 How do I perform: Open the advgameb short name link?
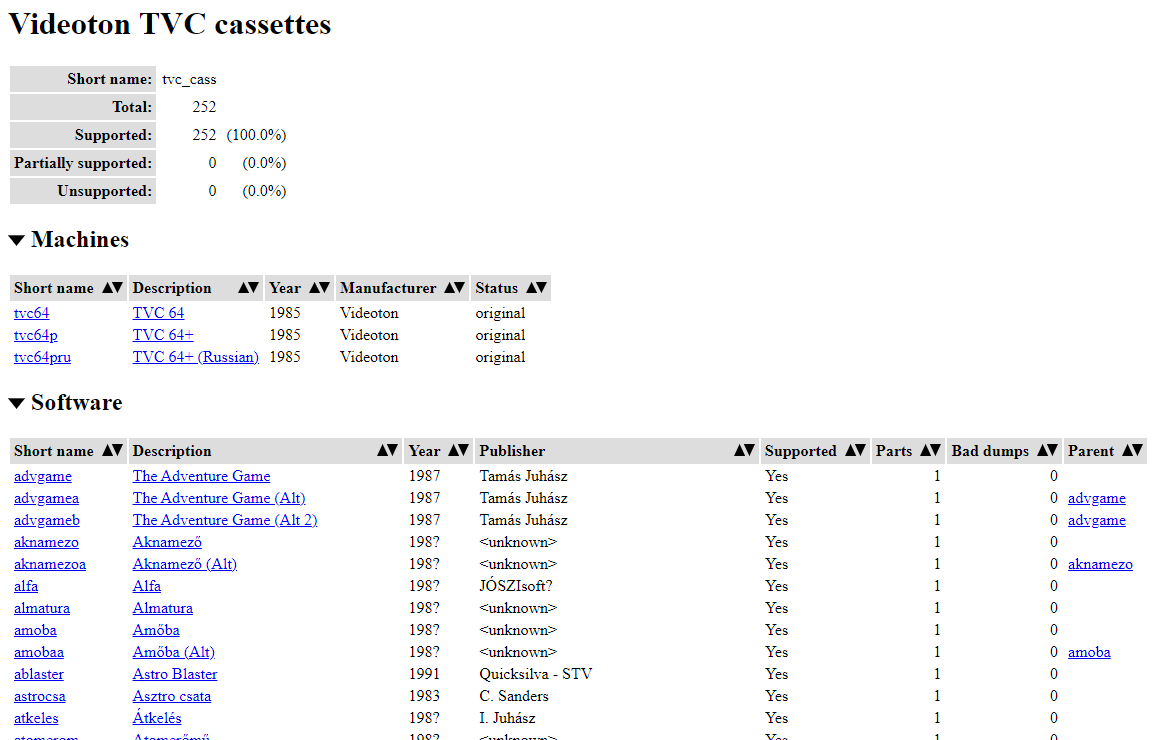(47, 521)
